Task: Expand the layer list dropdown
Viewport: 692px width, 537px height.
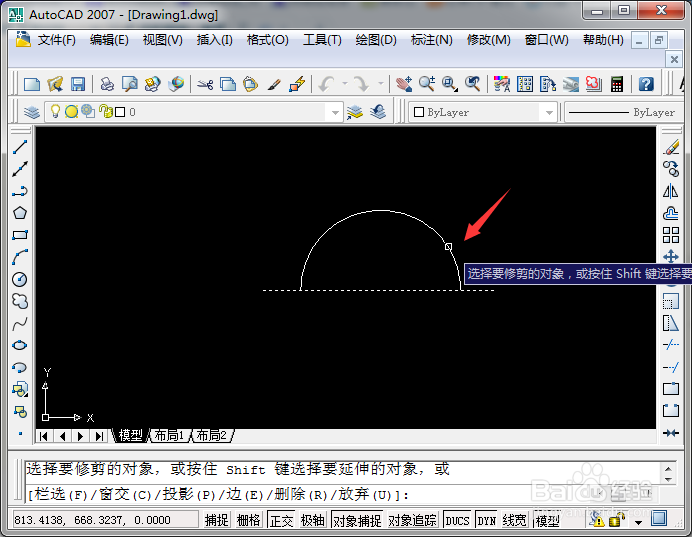Action: point(335,113)
